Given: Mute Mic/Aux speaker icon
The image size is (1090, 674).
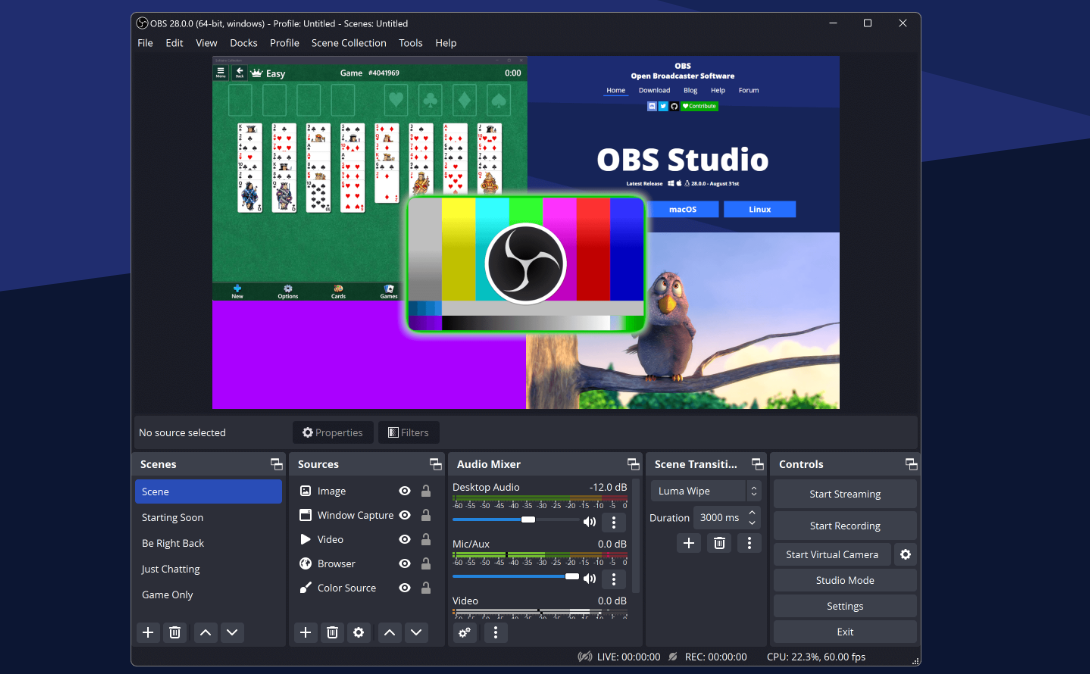Looking at the screenshot, I should (589, 578).
